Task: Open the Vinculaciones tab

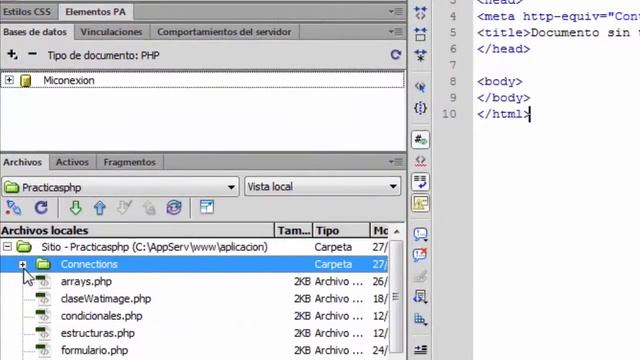Action: coord(111,32)
